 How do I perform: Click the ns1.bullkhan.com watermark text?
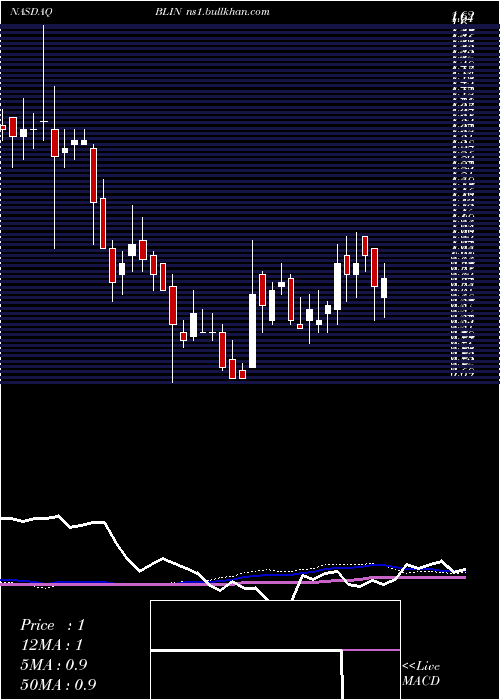tap(227, 12)
